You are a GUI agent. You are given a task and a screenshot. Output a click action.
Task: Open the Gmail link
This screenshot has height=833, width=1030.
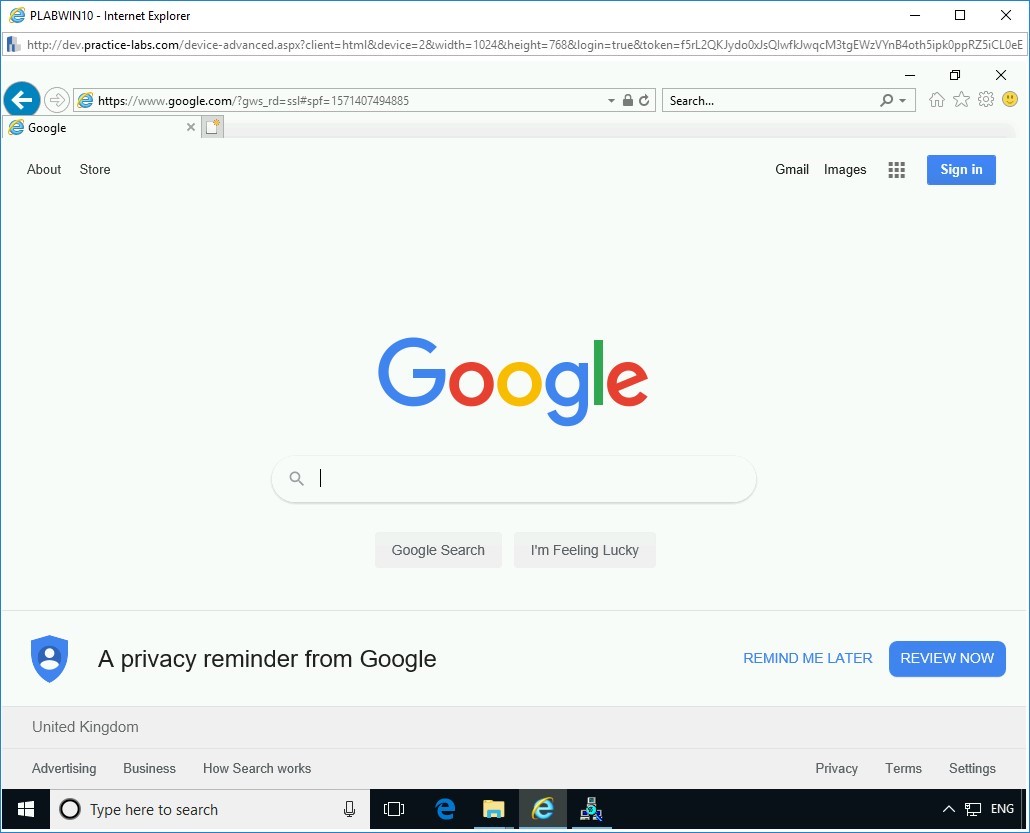pyautogui.click(x=792, y=169)
